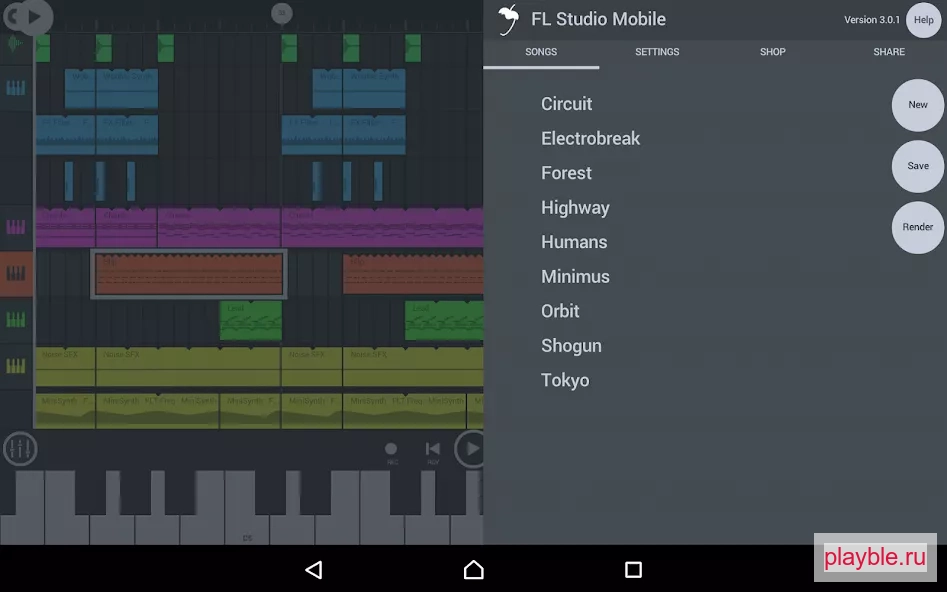Click the playhead marker on timeline ruler

[281, 13]
